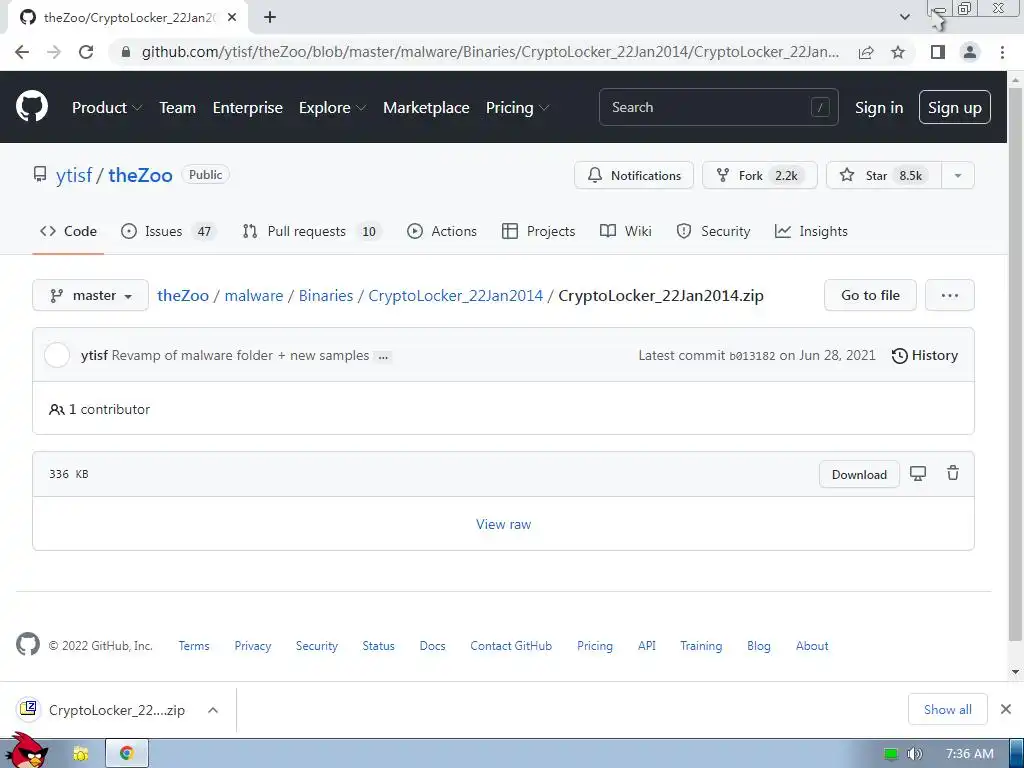Open the Terms footer link
Image resolution: width=1024 pixels, height=768 pixels.
click(x=194, y=646)
